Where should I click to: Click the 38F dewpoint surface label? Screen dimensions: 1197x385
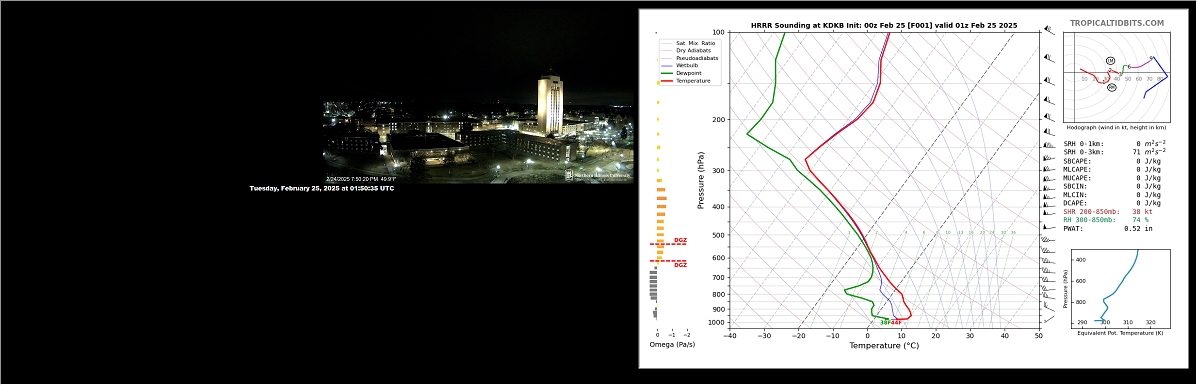coord(886,322)
